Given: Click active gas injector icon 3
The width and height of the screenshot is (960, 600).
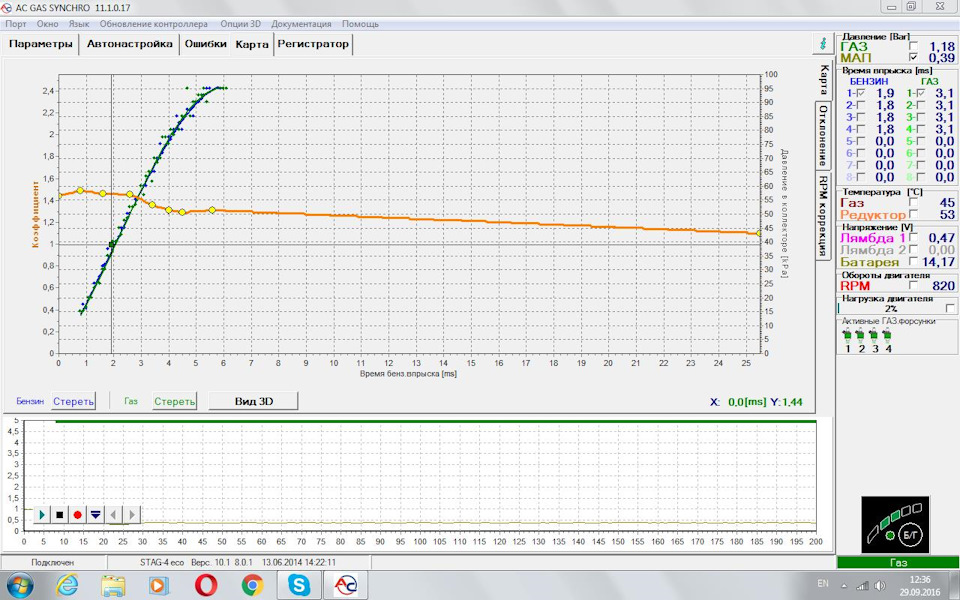Looking at the screenshot, I should pyautogui.click(x=874, y=336).
